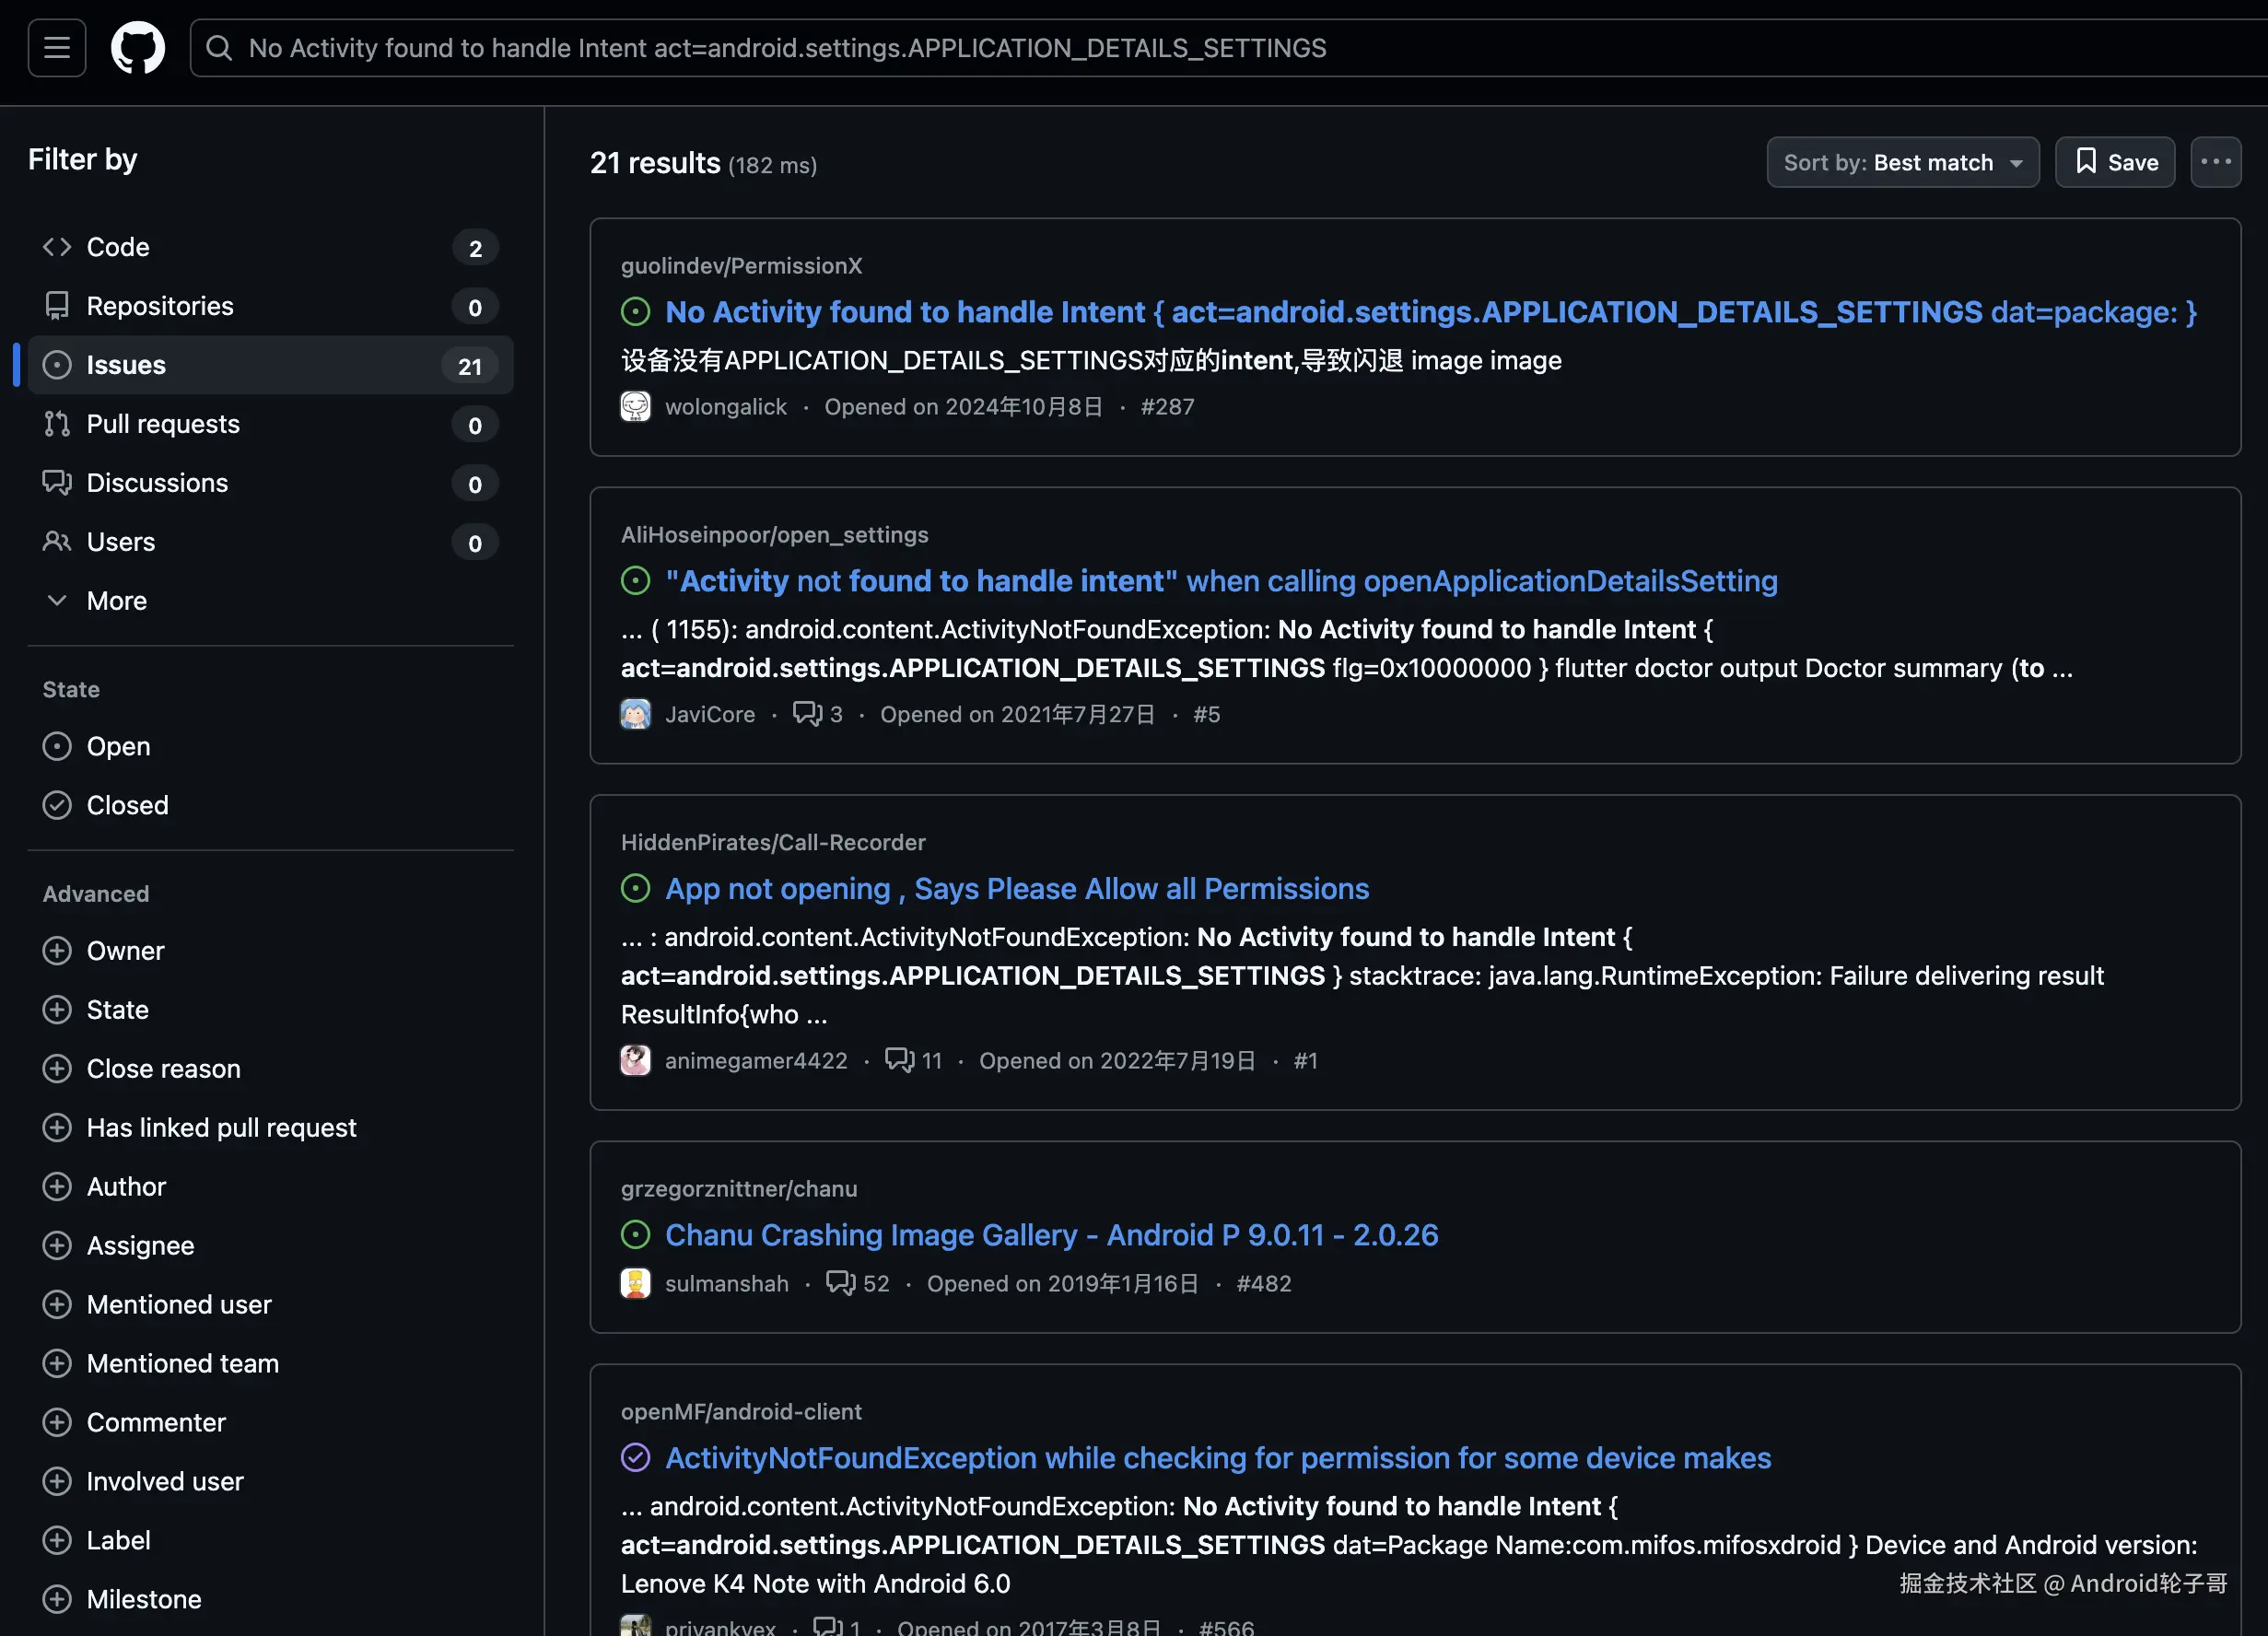Filter by Open state
Screen dimensions: 2268x1636
(x=118, y=746)
